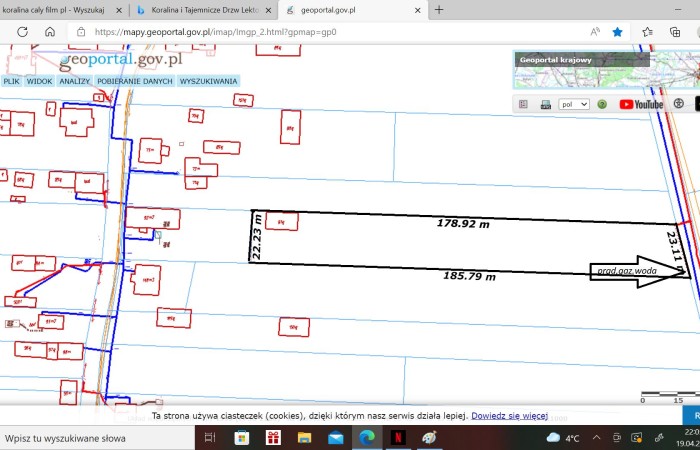This screenshot has height=450, width=700.
Task: Click the accessibility icon beside YouTube
Action: (x=679, y=104)
